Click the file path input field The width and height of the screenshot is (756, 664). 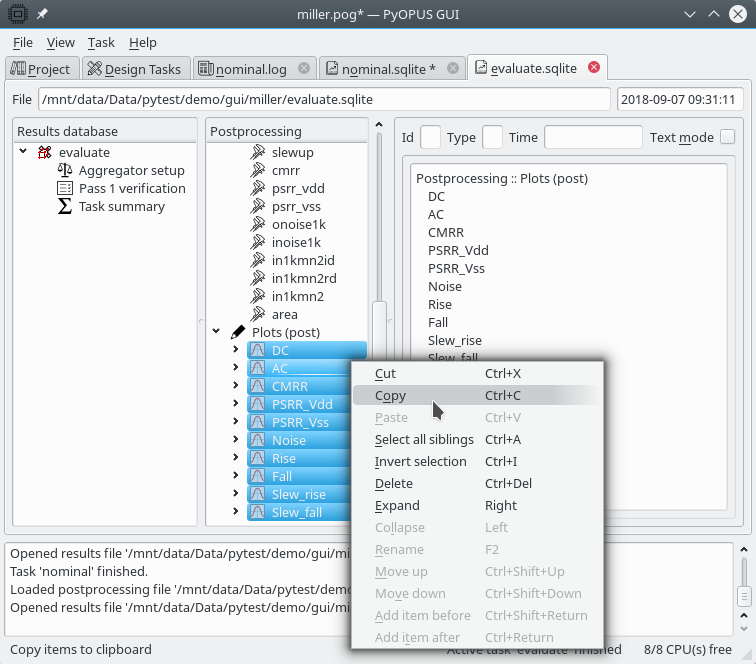click(324, 100)
